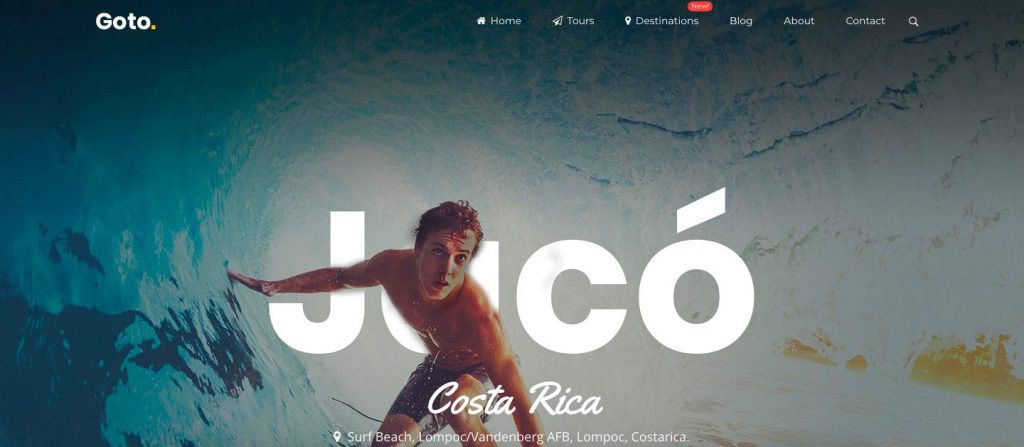Click the Goto site logo
Image resolution: width=1024 pixels, height=447 pixels.
click(125, 22)
